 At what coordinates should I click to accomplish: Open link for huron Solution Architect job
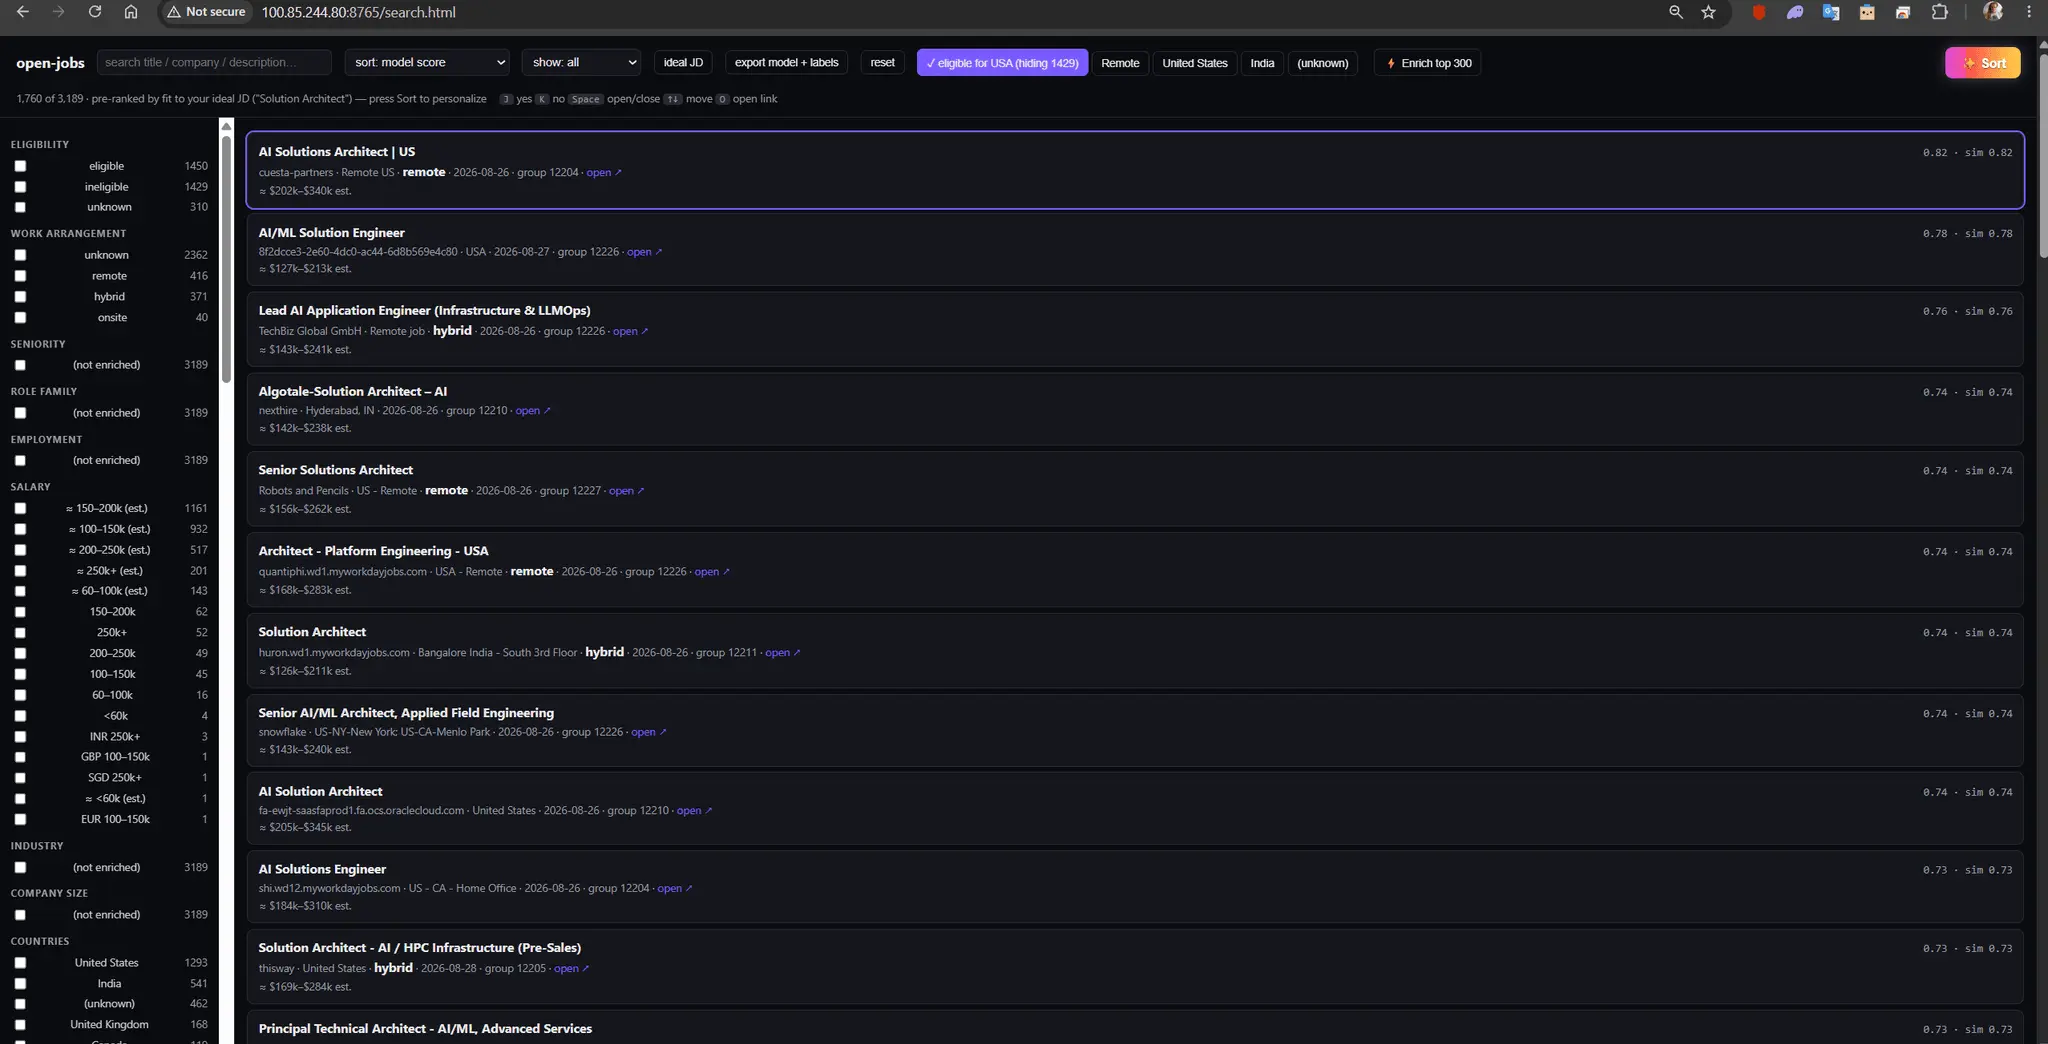point(782,652)
